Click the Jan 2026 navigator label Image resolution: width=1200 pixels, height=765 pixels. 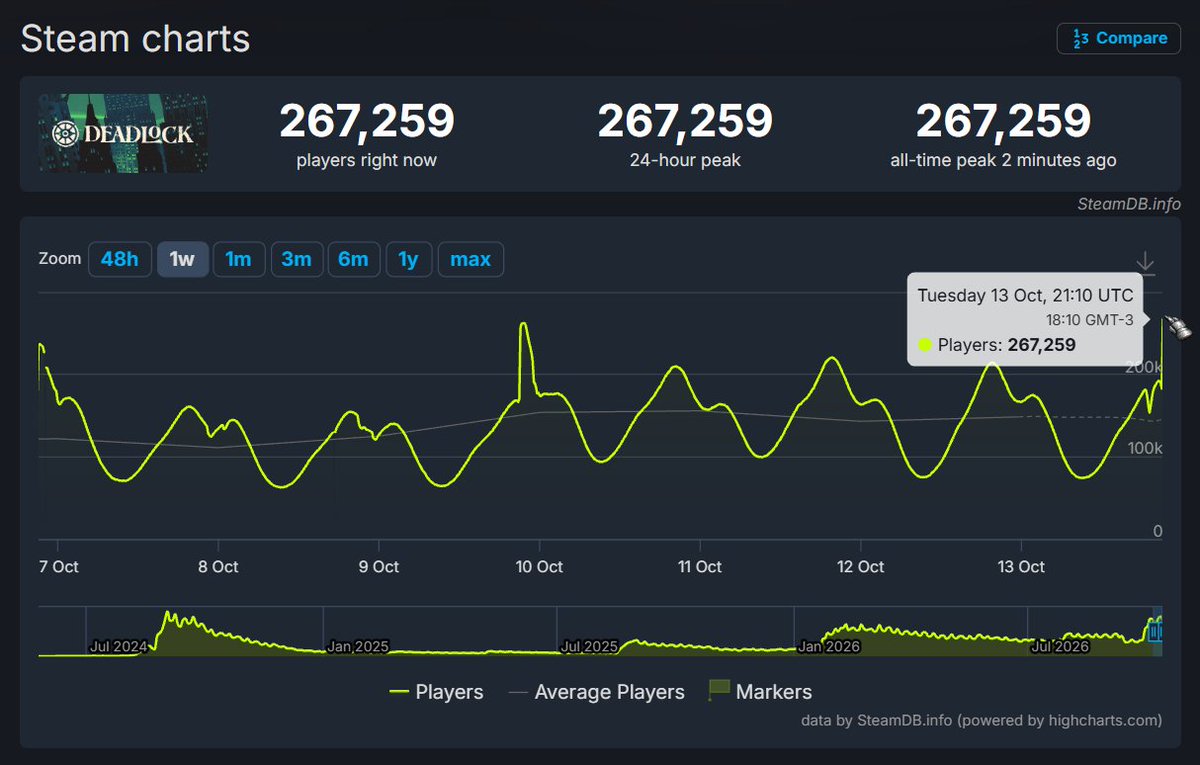pyautogui.click(x=827, y=647)
